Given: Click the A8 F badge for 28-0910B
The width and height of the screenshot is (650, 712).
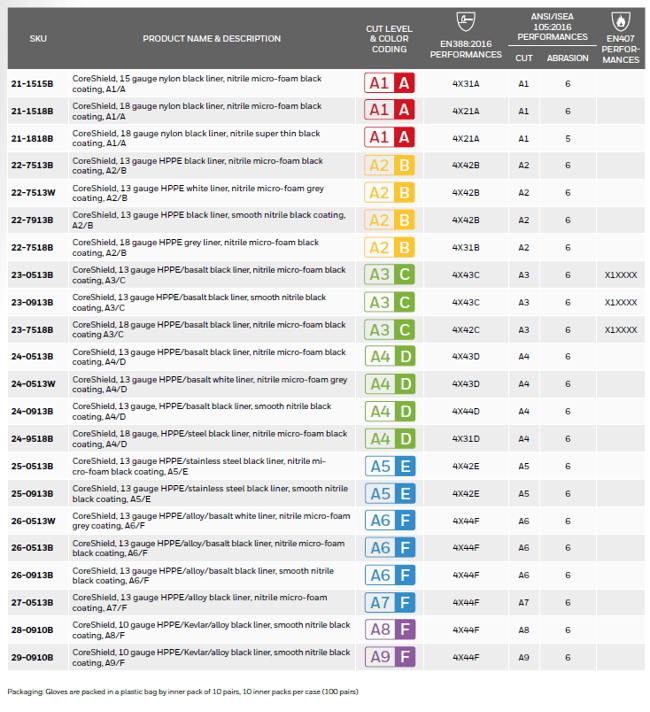Looking at the screenshot, I should tap(390, 629).
